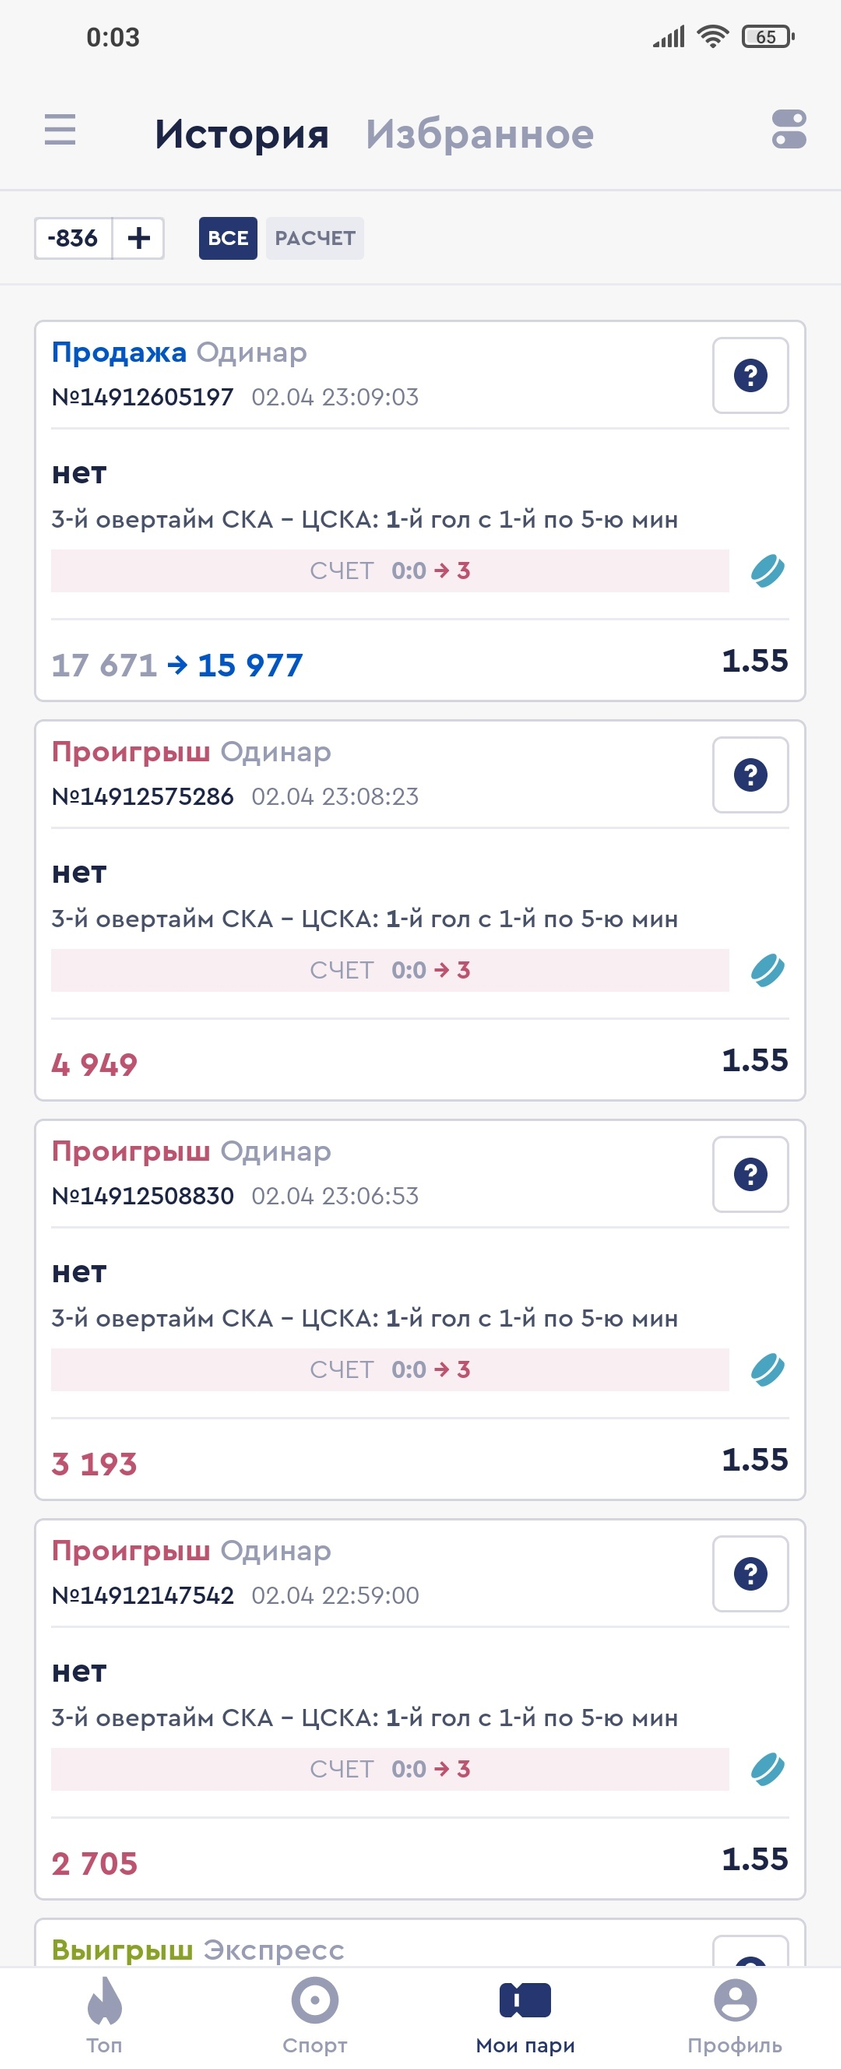Open the -836 balance field
The height and width of the screenshot is (2069, 841).
tap(74, 238)
